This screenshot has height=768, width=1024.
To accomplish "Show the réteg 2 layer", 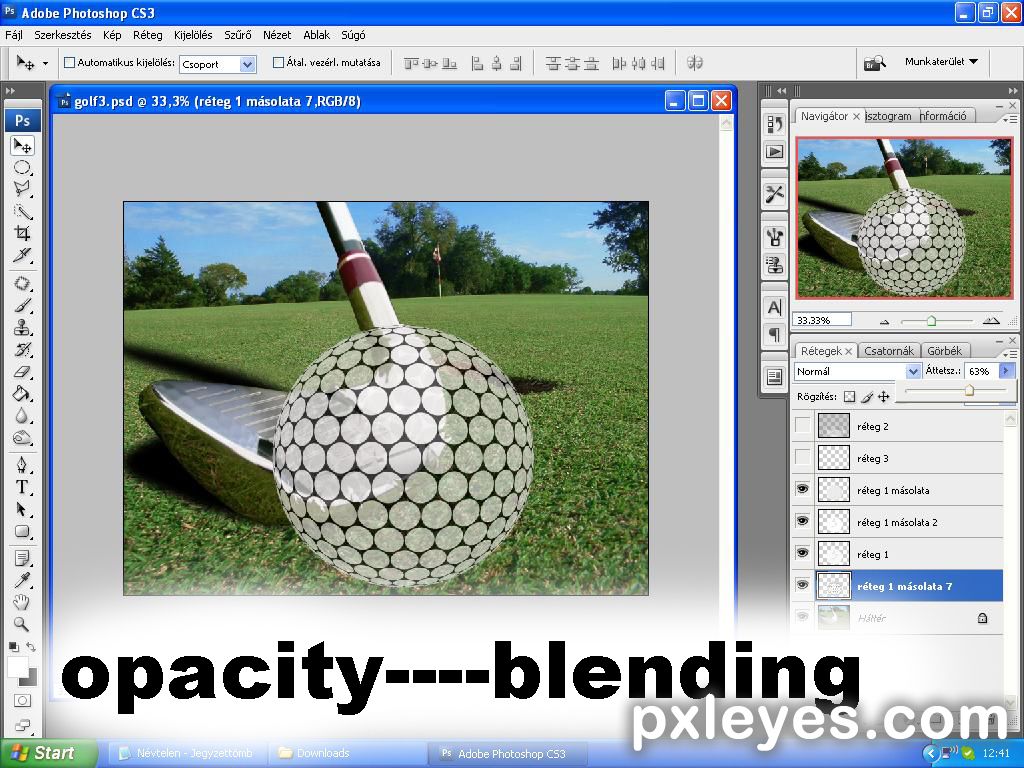I will 803,426.
